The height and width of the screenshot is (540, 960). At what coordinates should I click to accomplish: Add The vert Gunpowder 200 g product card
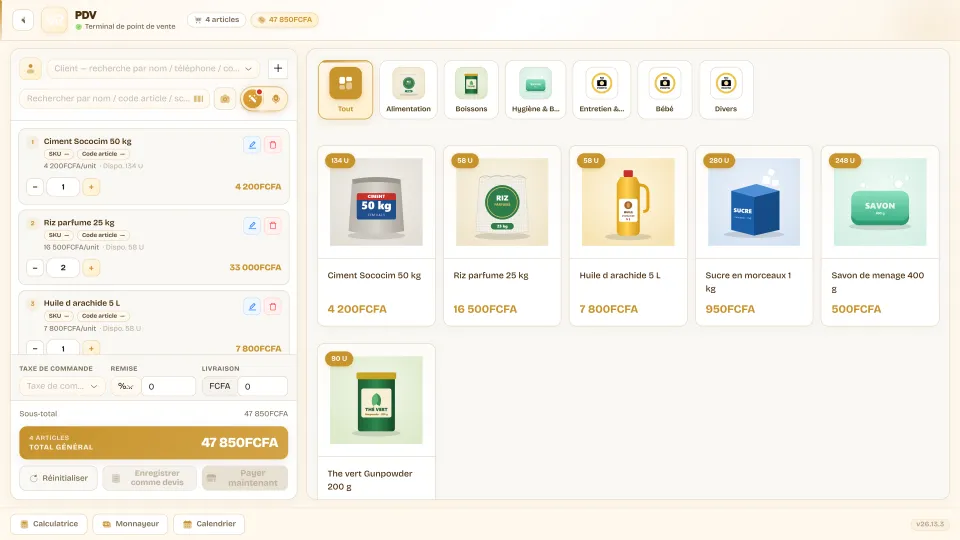coord(377,421)
